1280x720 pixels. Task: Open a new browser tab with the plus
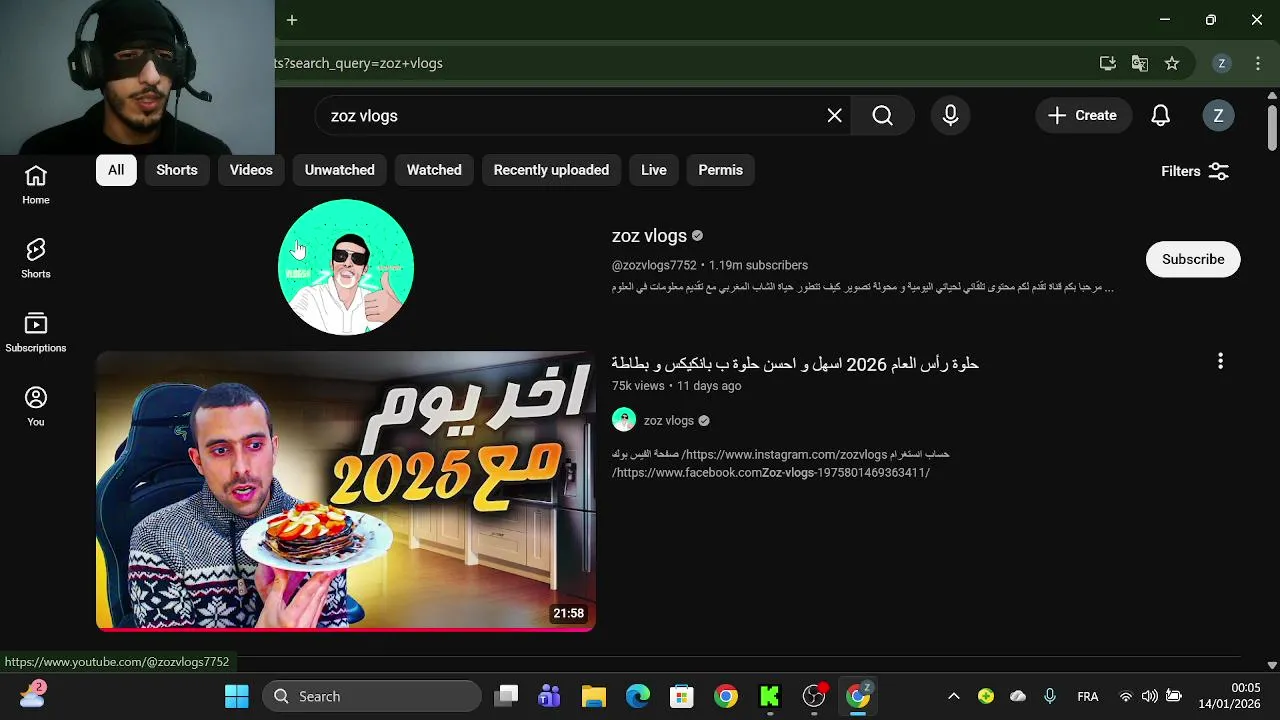coord(292,20)
